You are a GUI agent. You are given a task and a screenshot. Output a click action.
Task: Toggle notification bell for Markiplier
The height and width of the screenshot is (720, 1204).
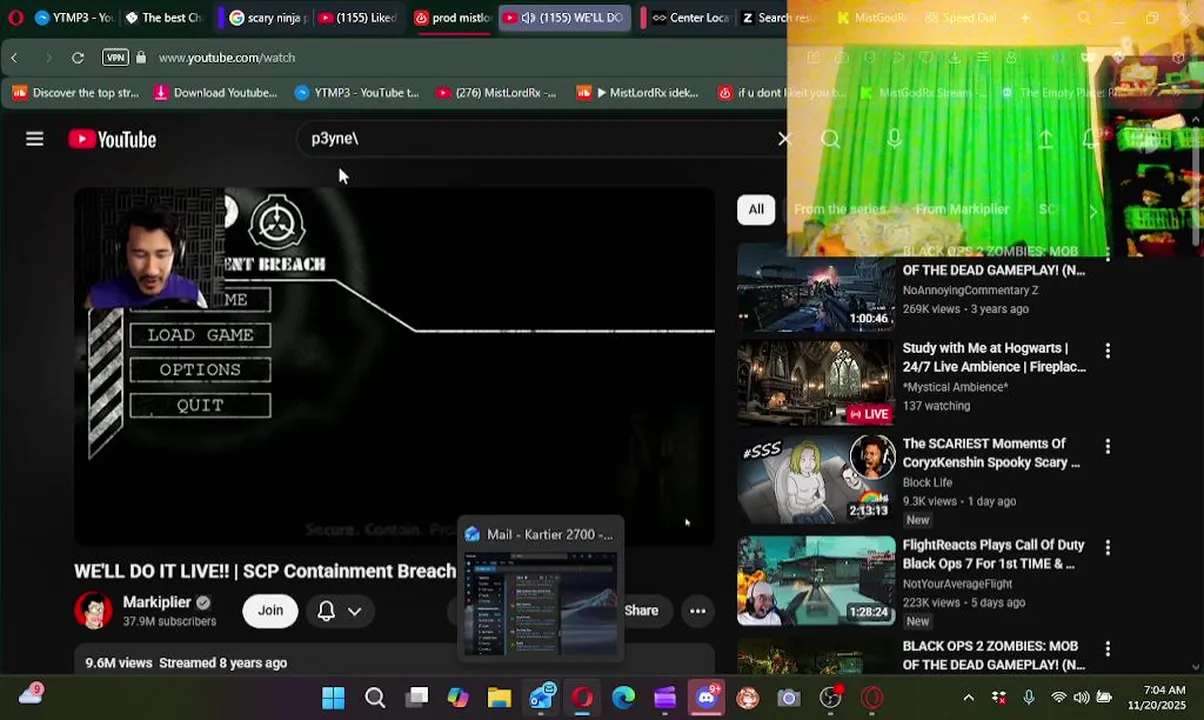[x=326, y=611]
